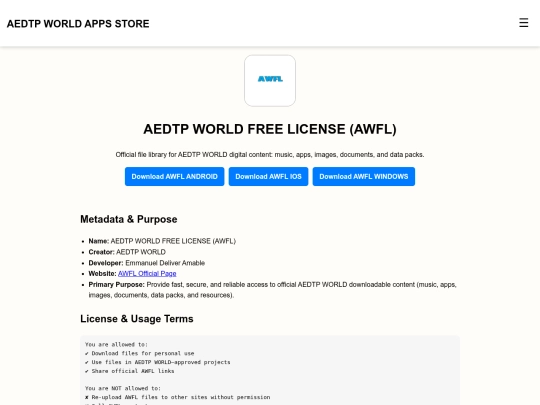
Task: Click 'Download files for personal use' line
Action: point(139,353)
